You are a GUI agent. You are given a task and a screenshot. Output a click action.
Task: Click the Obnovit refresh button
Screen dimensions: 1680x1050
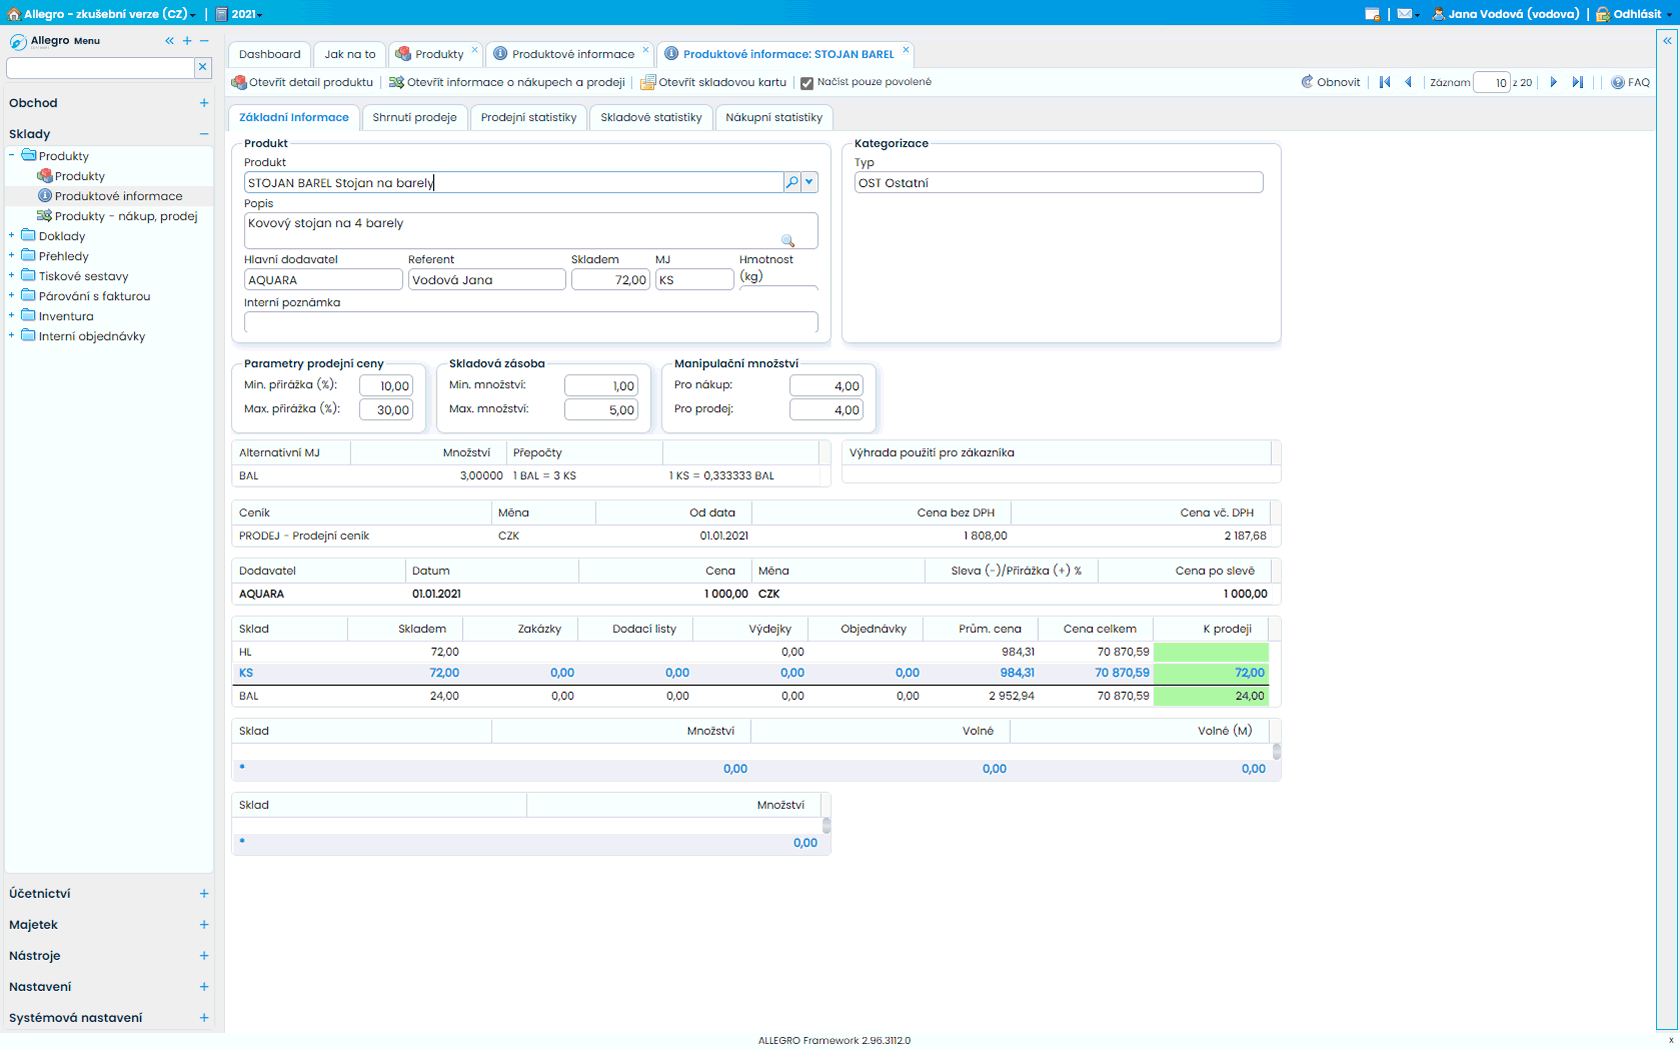[1330, 82]
